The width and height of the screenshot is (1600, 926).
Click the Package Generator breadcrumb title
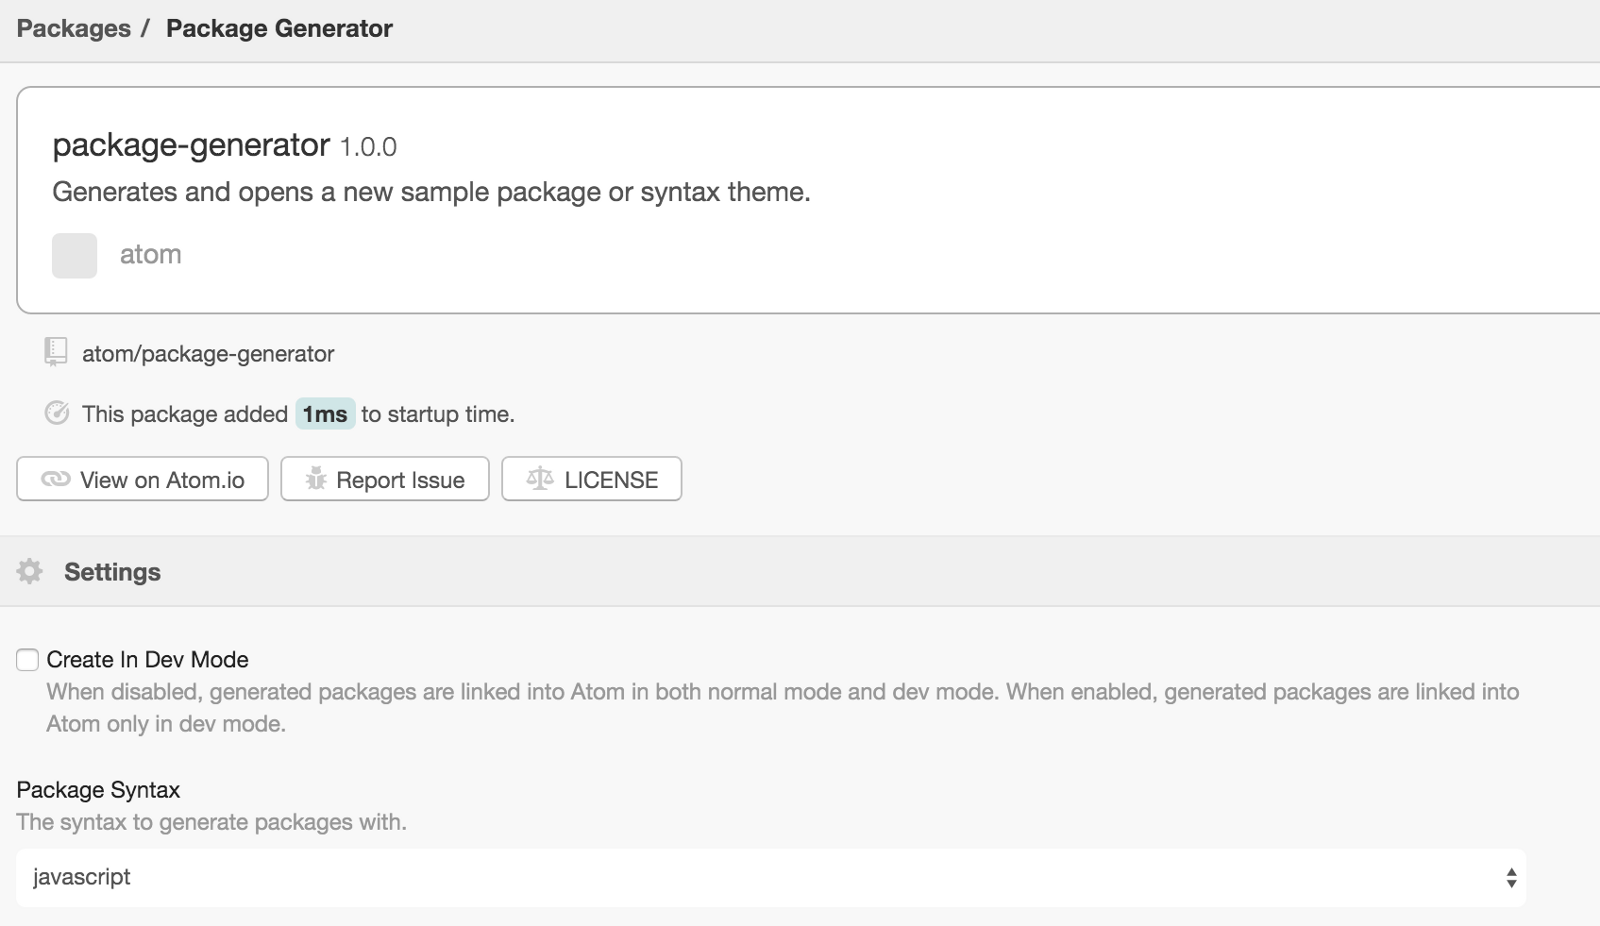click(x=279, y=28)
